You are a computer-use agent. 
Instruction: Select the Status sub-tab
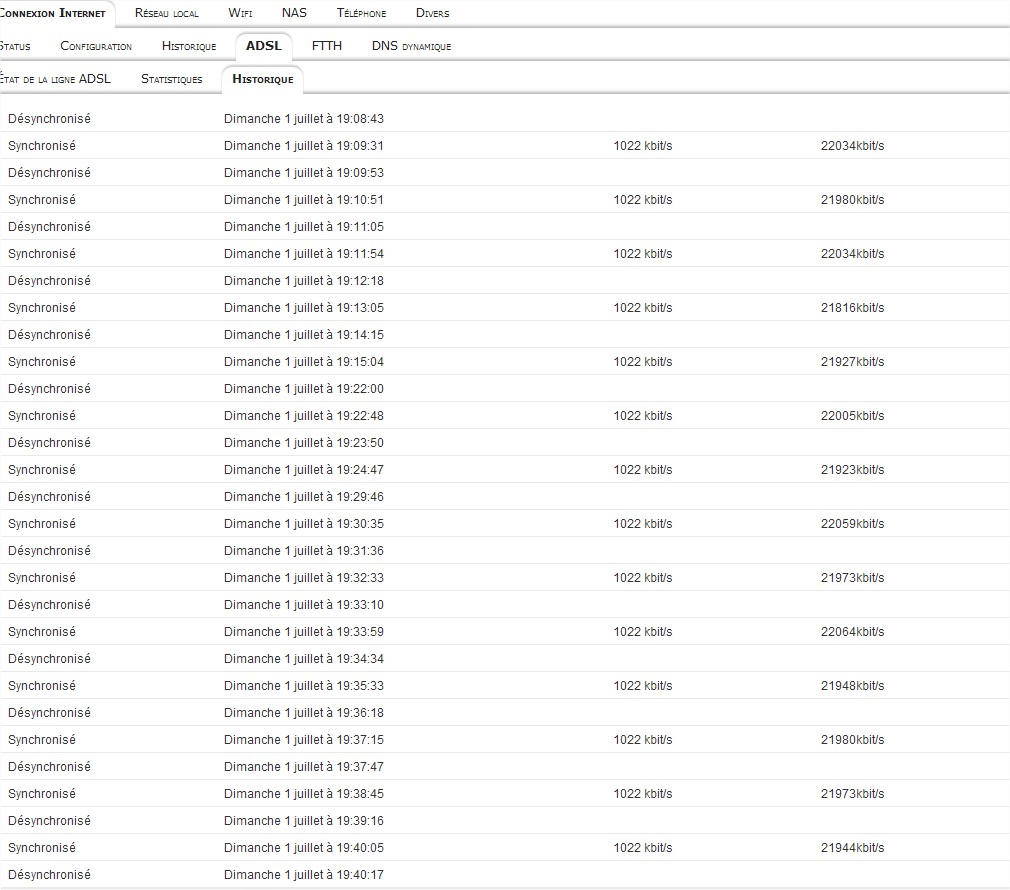tap(15, 46)
